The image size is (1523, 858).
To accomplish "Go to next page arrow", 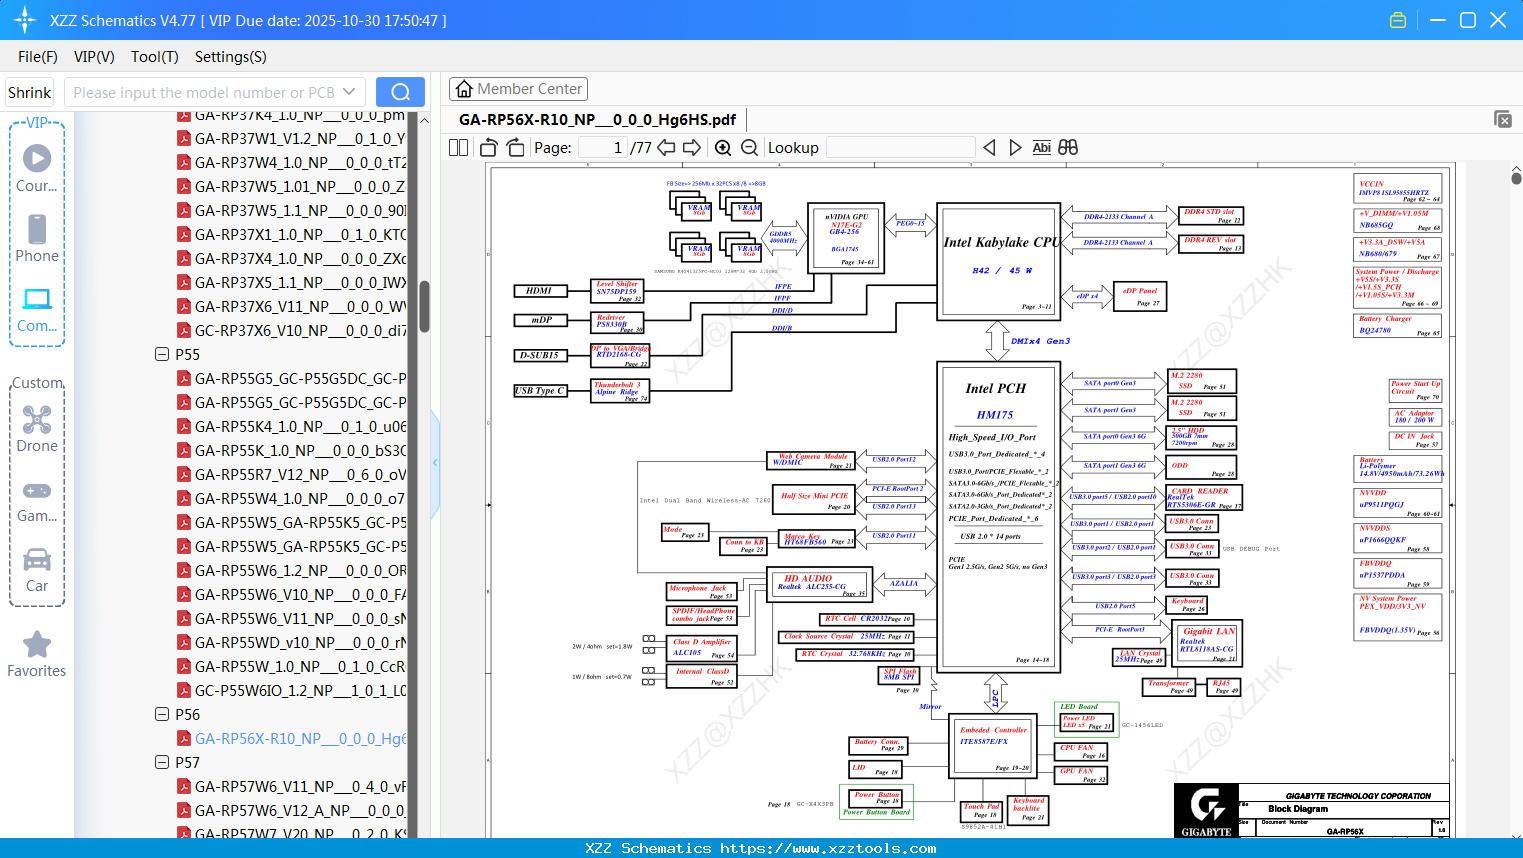I will (691, 148).
